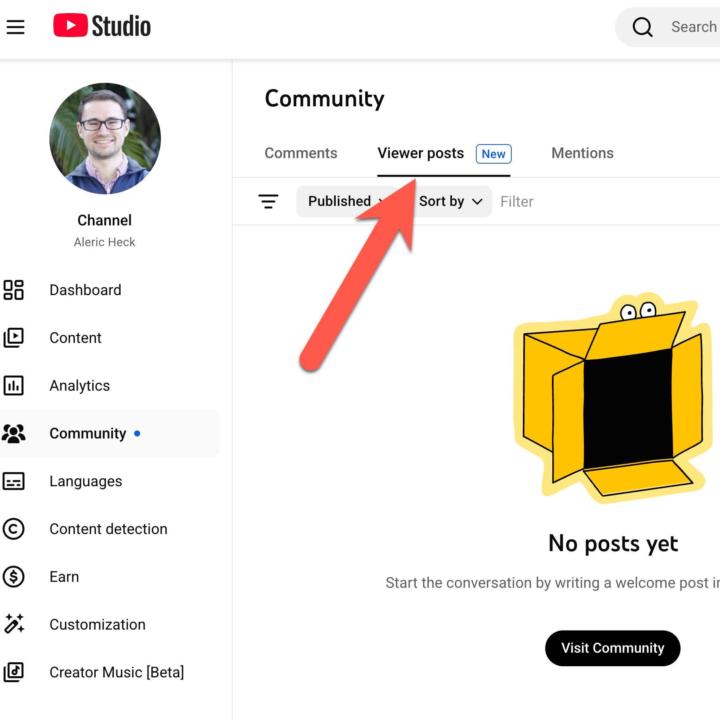Screen dimensions: 720x720
Task: Click the Filter text field
Action: tap(517, 202)
